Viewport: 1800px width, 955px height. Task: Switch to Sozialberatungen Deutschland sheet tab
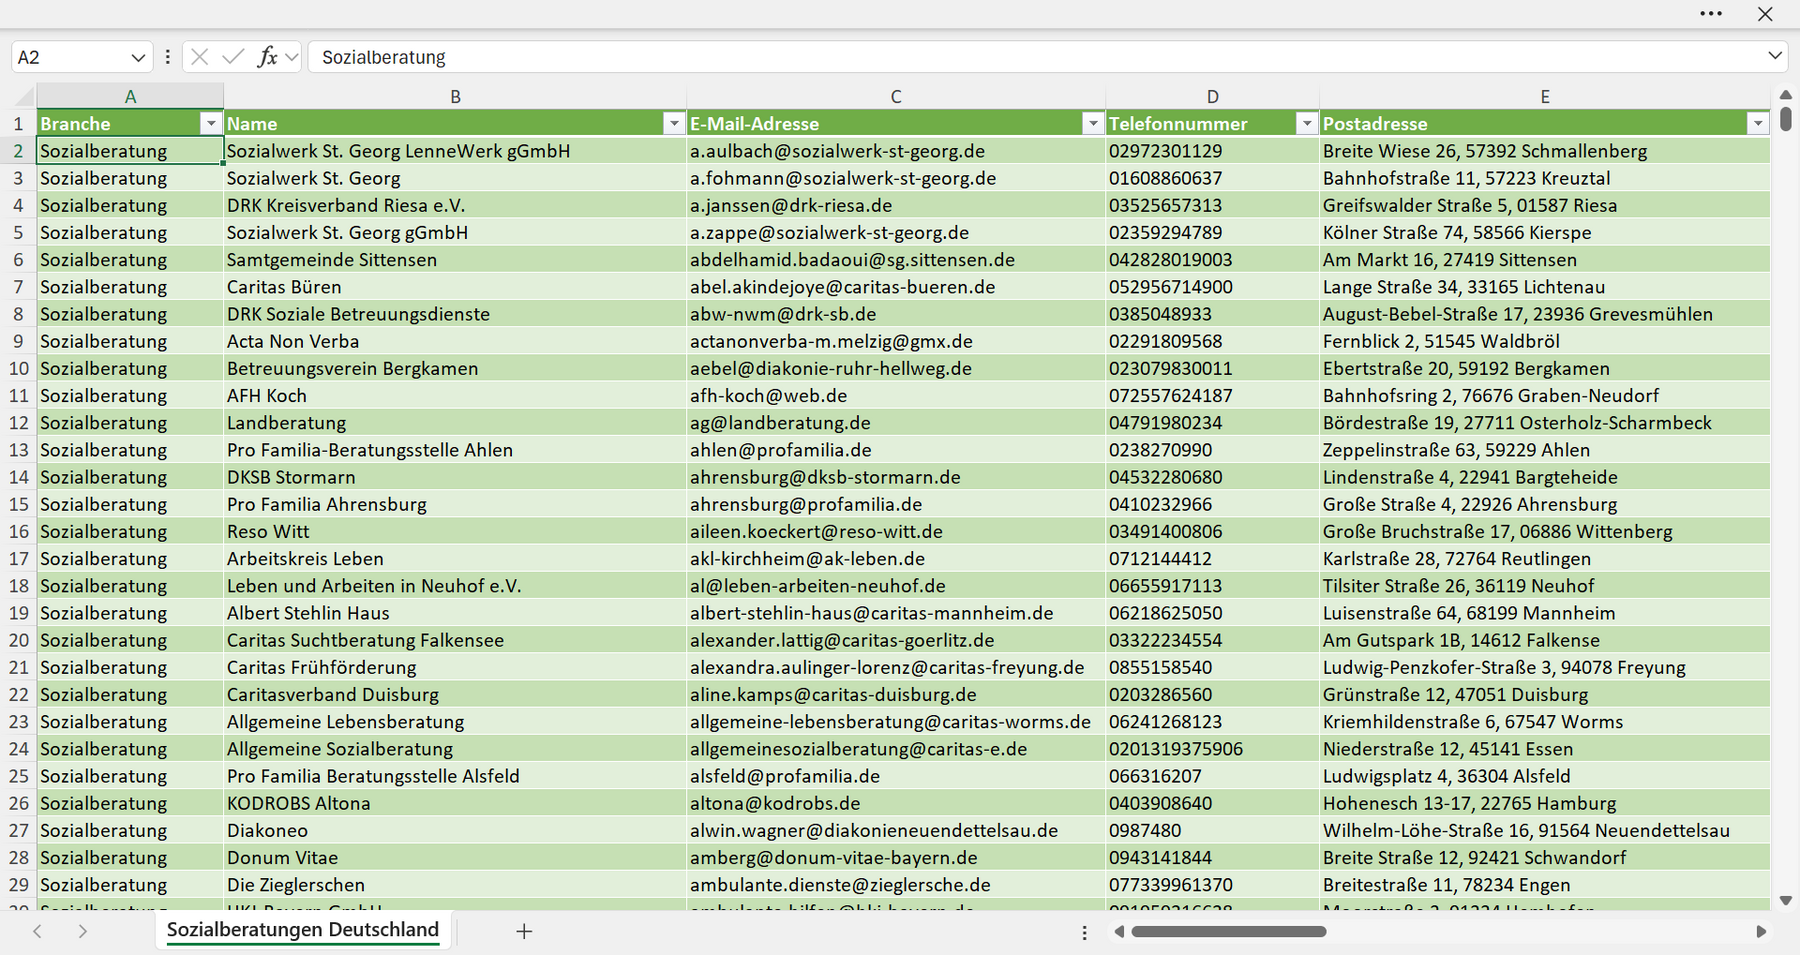tap(303, 930)
